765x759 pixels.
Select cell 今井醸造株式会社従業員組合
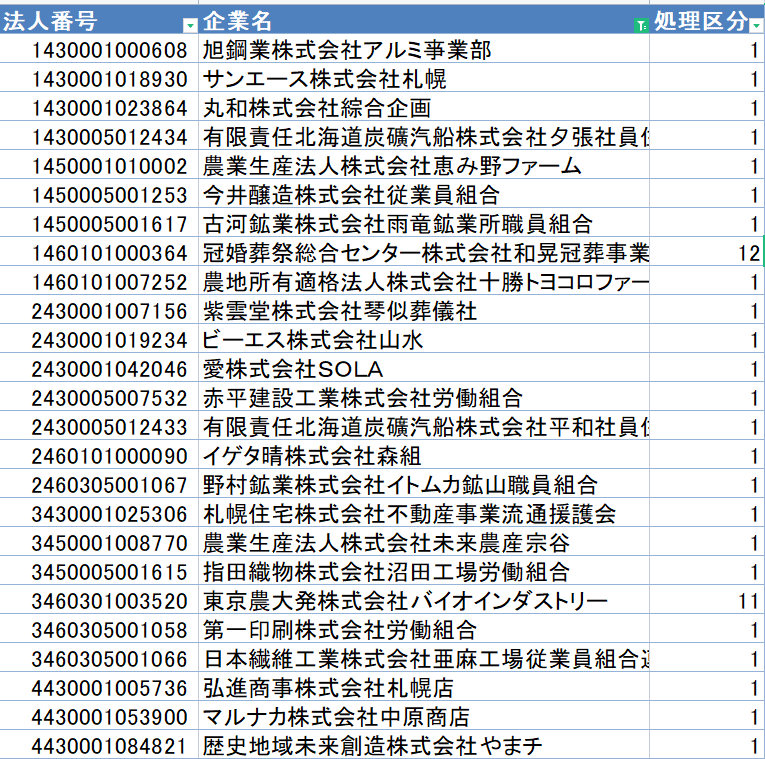point(424,194)
